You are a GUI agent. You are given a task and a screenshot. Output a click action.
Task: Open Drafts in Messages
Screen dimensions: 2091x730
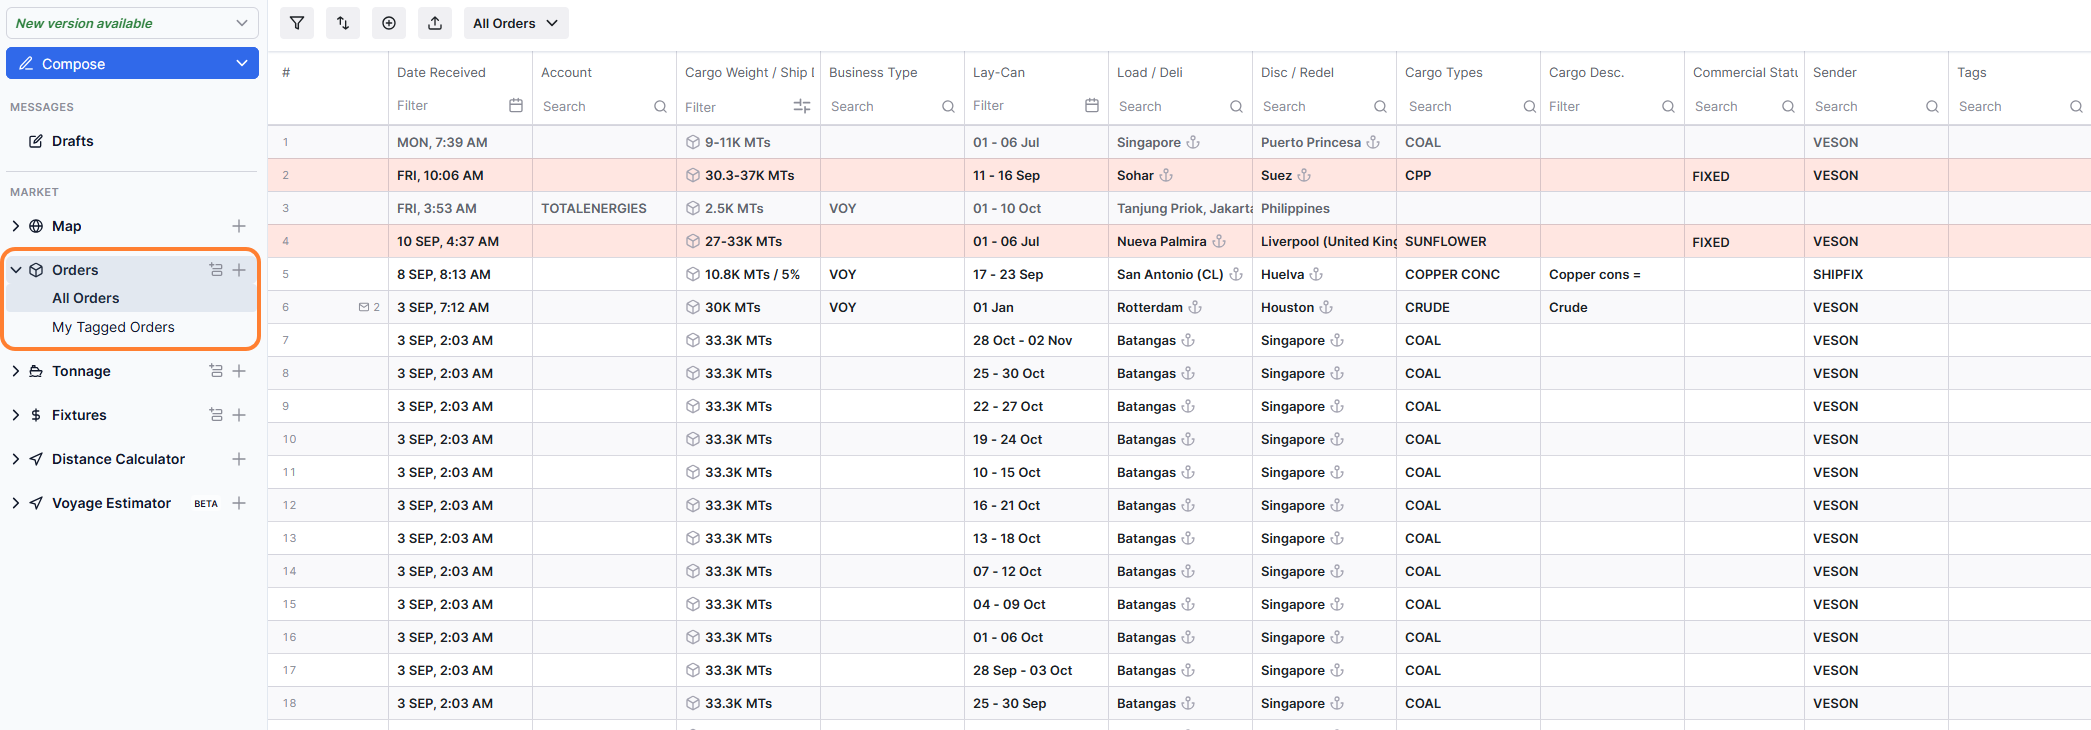tap(72, 141)
